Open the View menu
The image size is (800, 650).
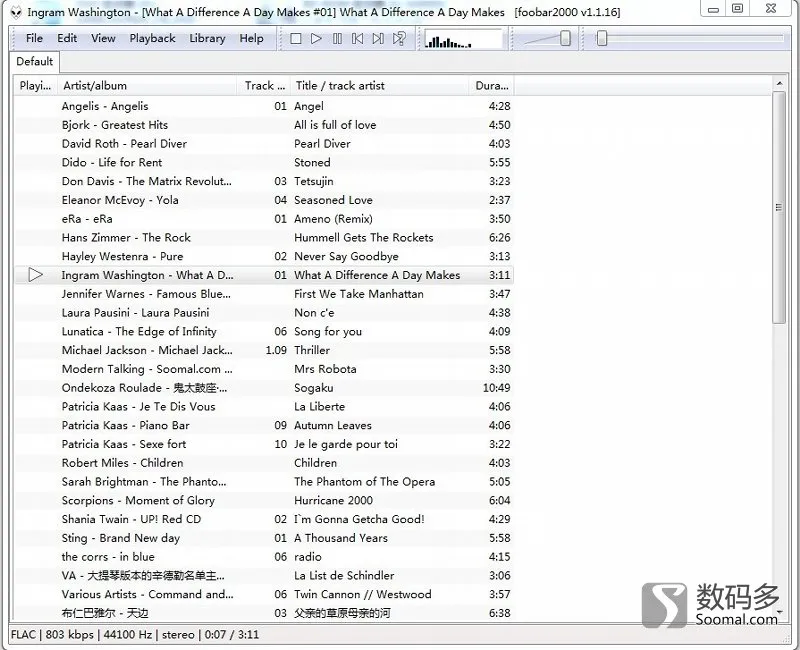(x=103, y=38)
